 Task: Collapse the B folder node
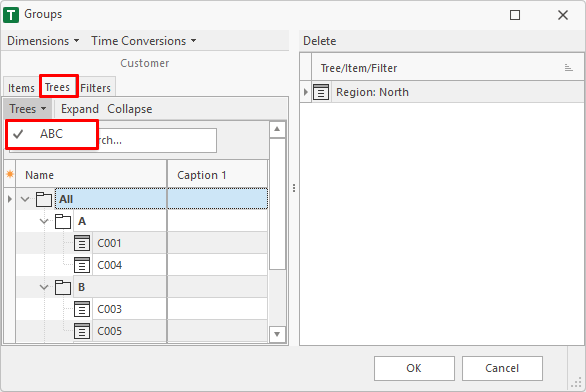coord(44,287)
